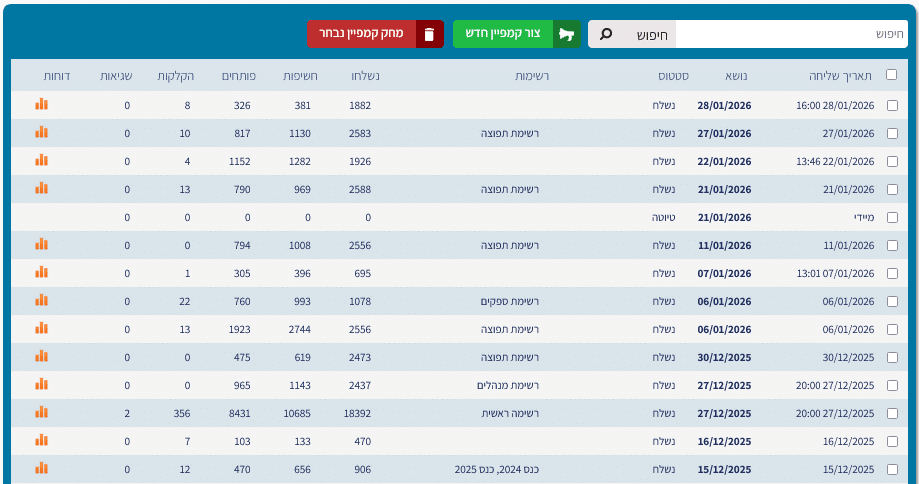This screenshot has height=484, width=919.
Task: Open reports icon for the 28/01/2026 campaign
Action: [x=41, y=104]
